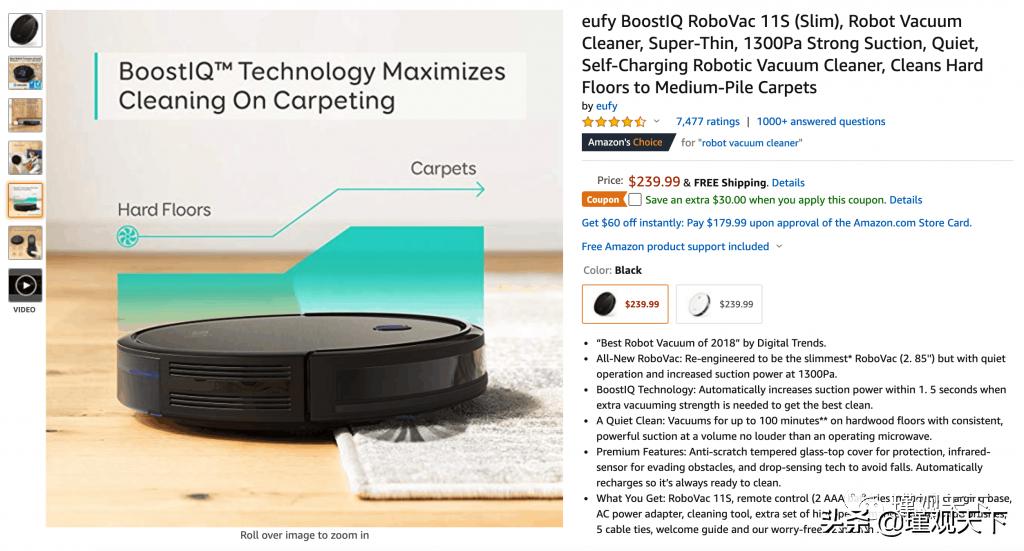Show the fourth product thumbnail image

[25, 158]
